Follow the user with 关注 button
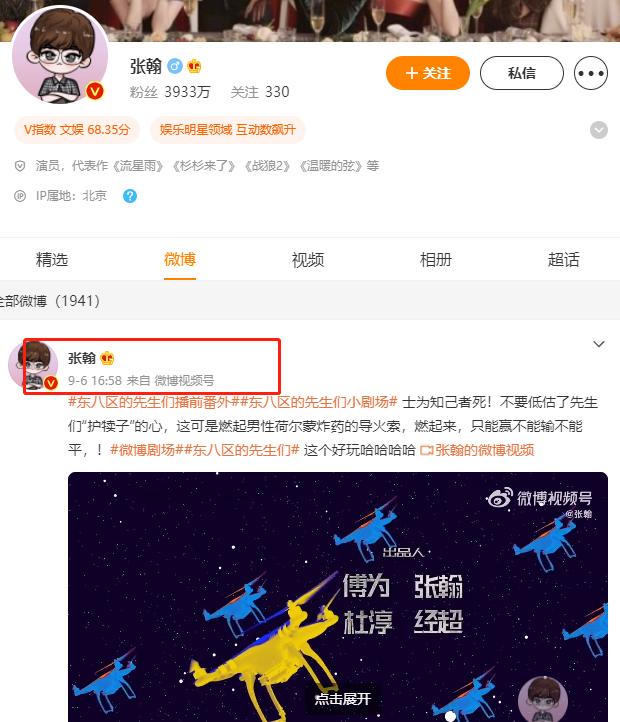Screen dimensions: 620x722 point(428,73)
